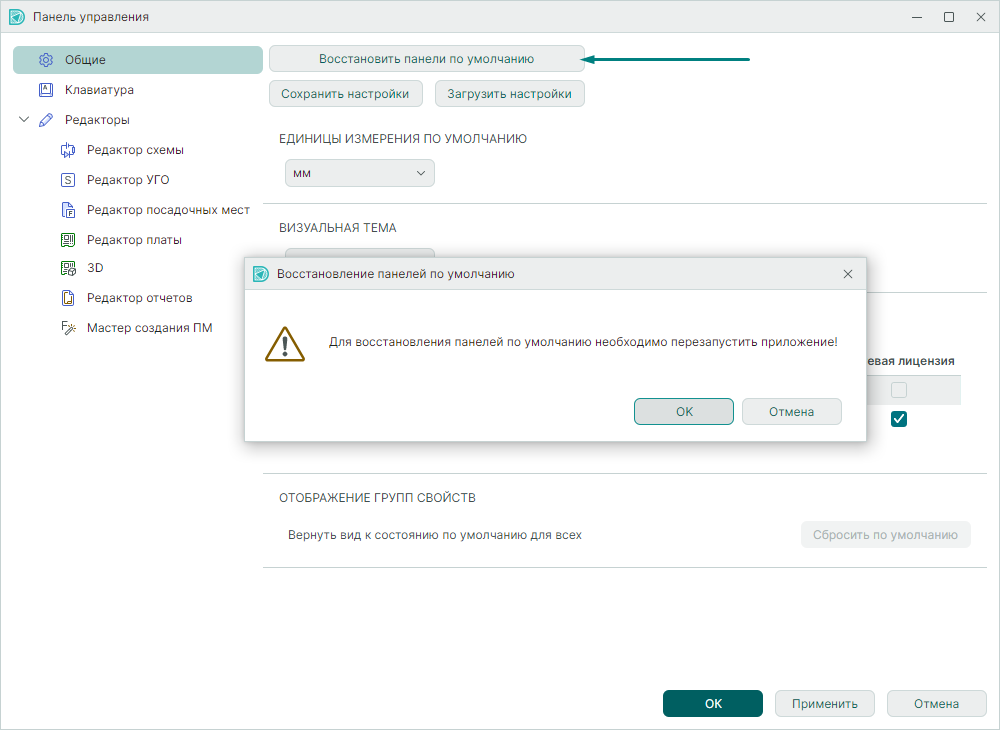1000x730 pixels.
Task: Click the Редактор посадочных мест icon
Action: point(68,210)
